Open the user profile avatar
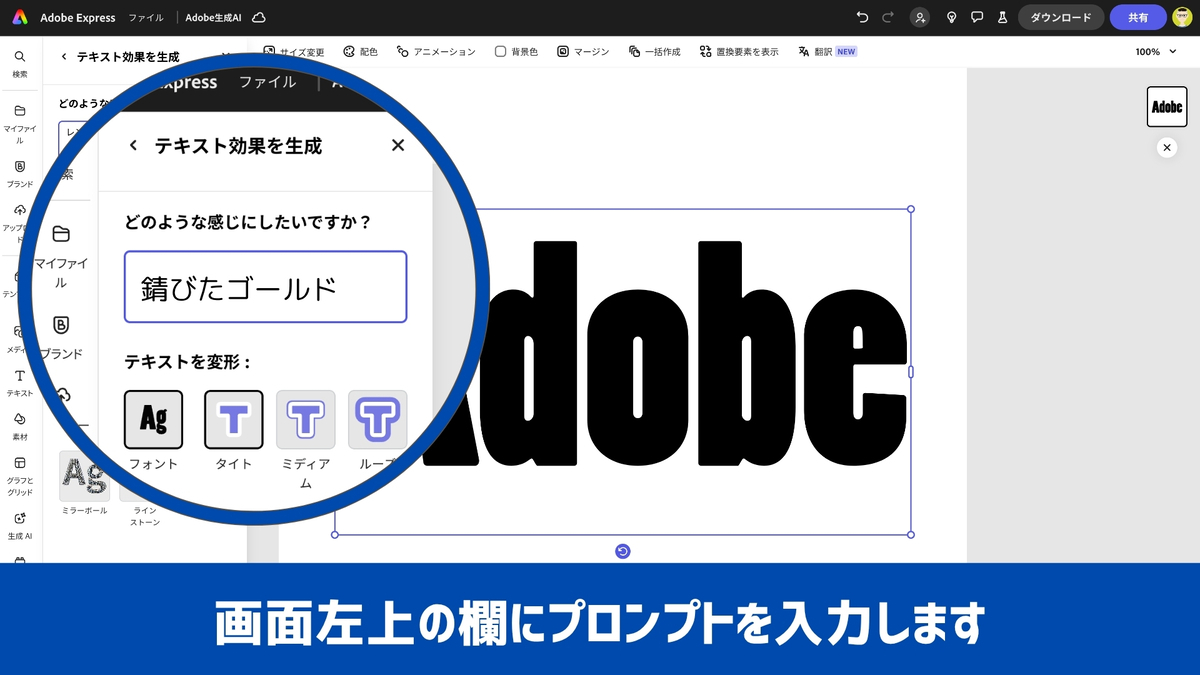1200x675 pixels. [x=1182, y=17]
